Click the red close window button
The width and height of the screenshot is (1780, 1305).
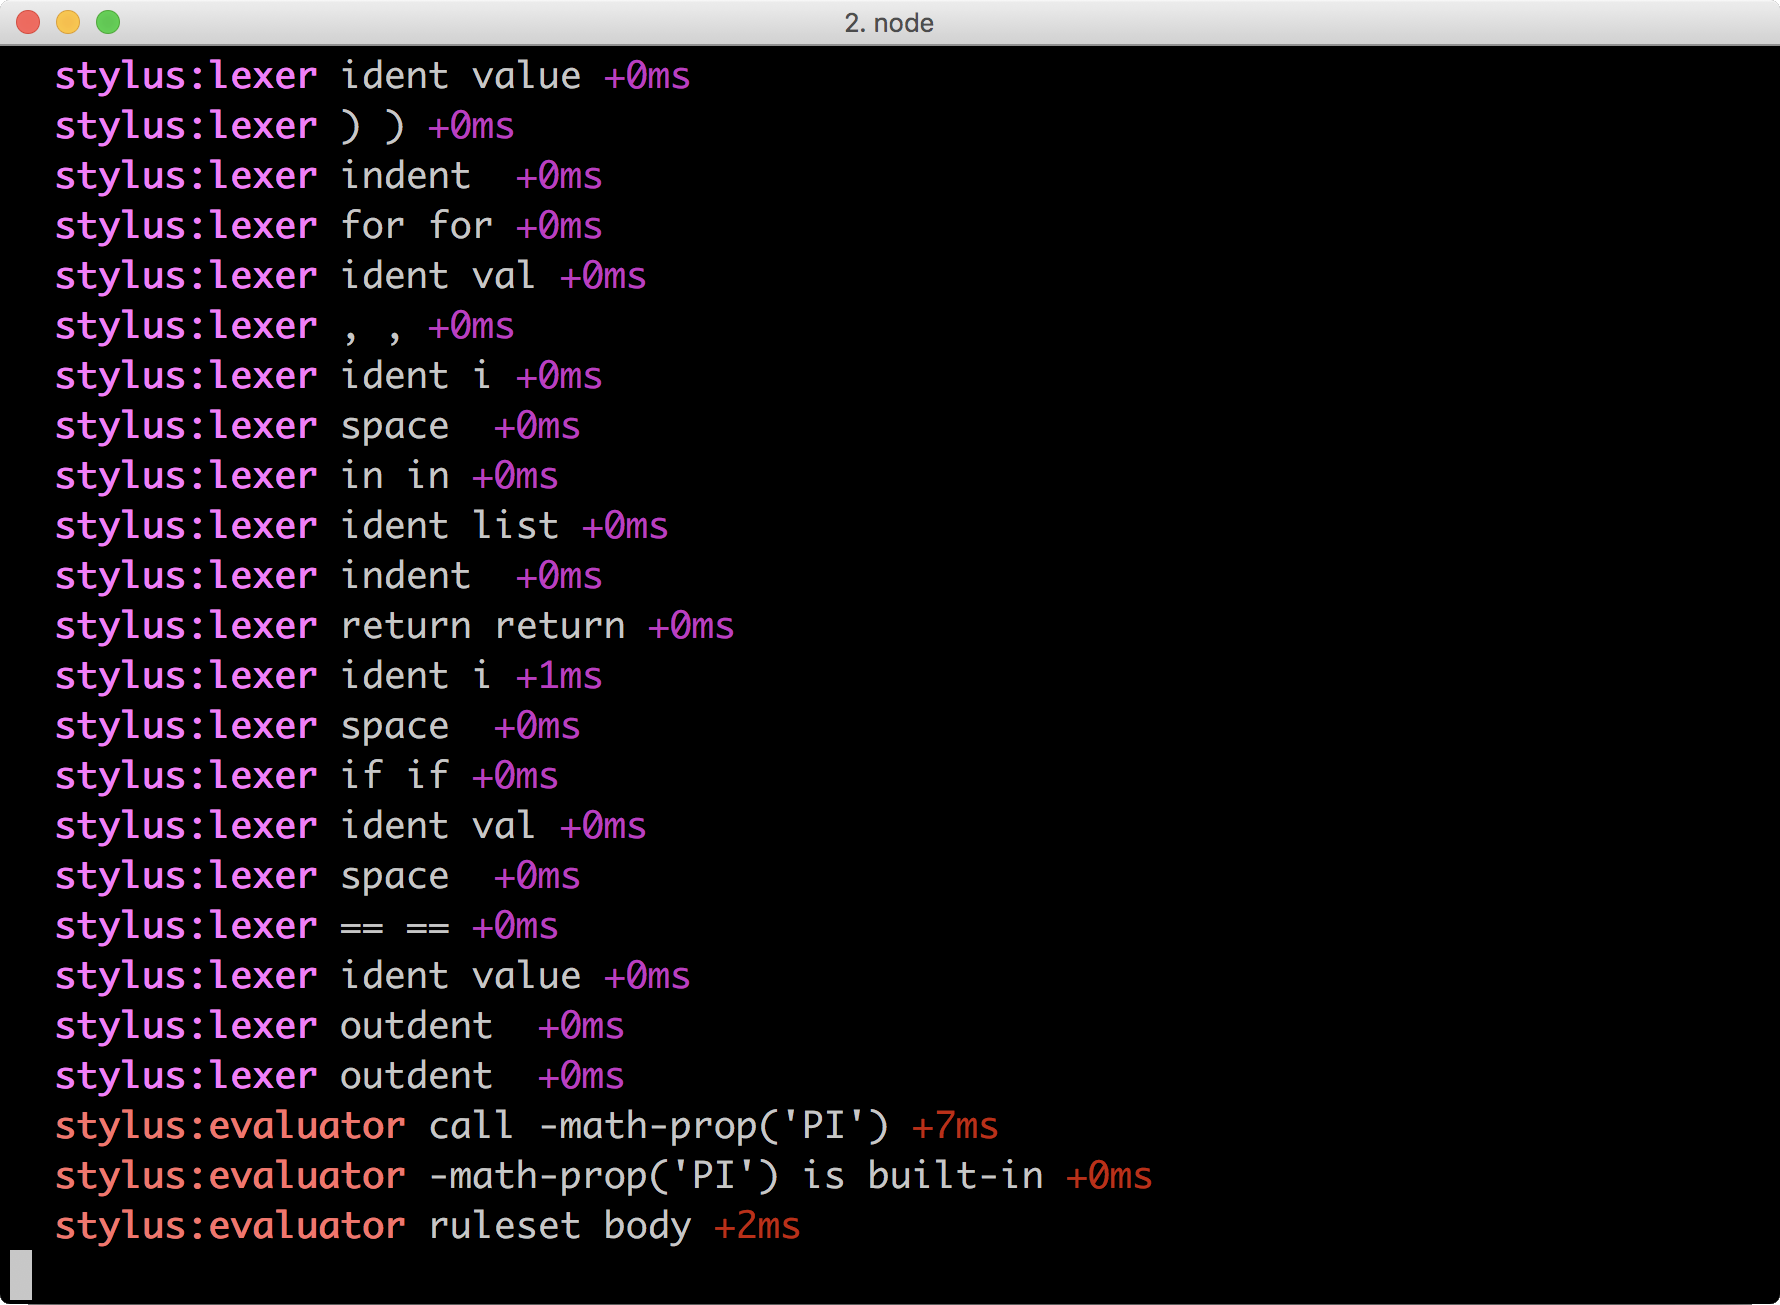click(x=28, y=22)
